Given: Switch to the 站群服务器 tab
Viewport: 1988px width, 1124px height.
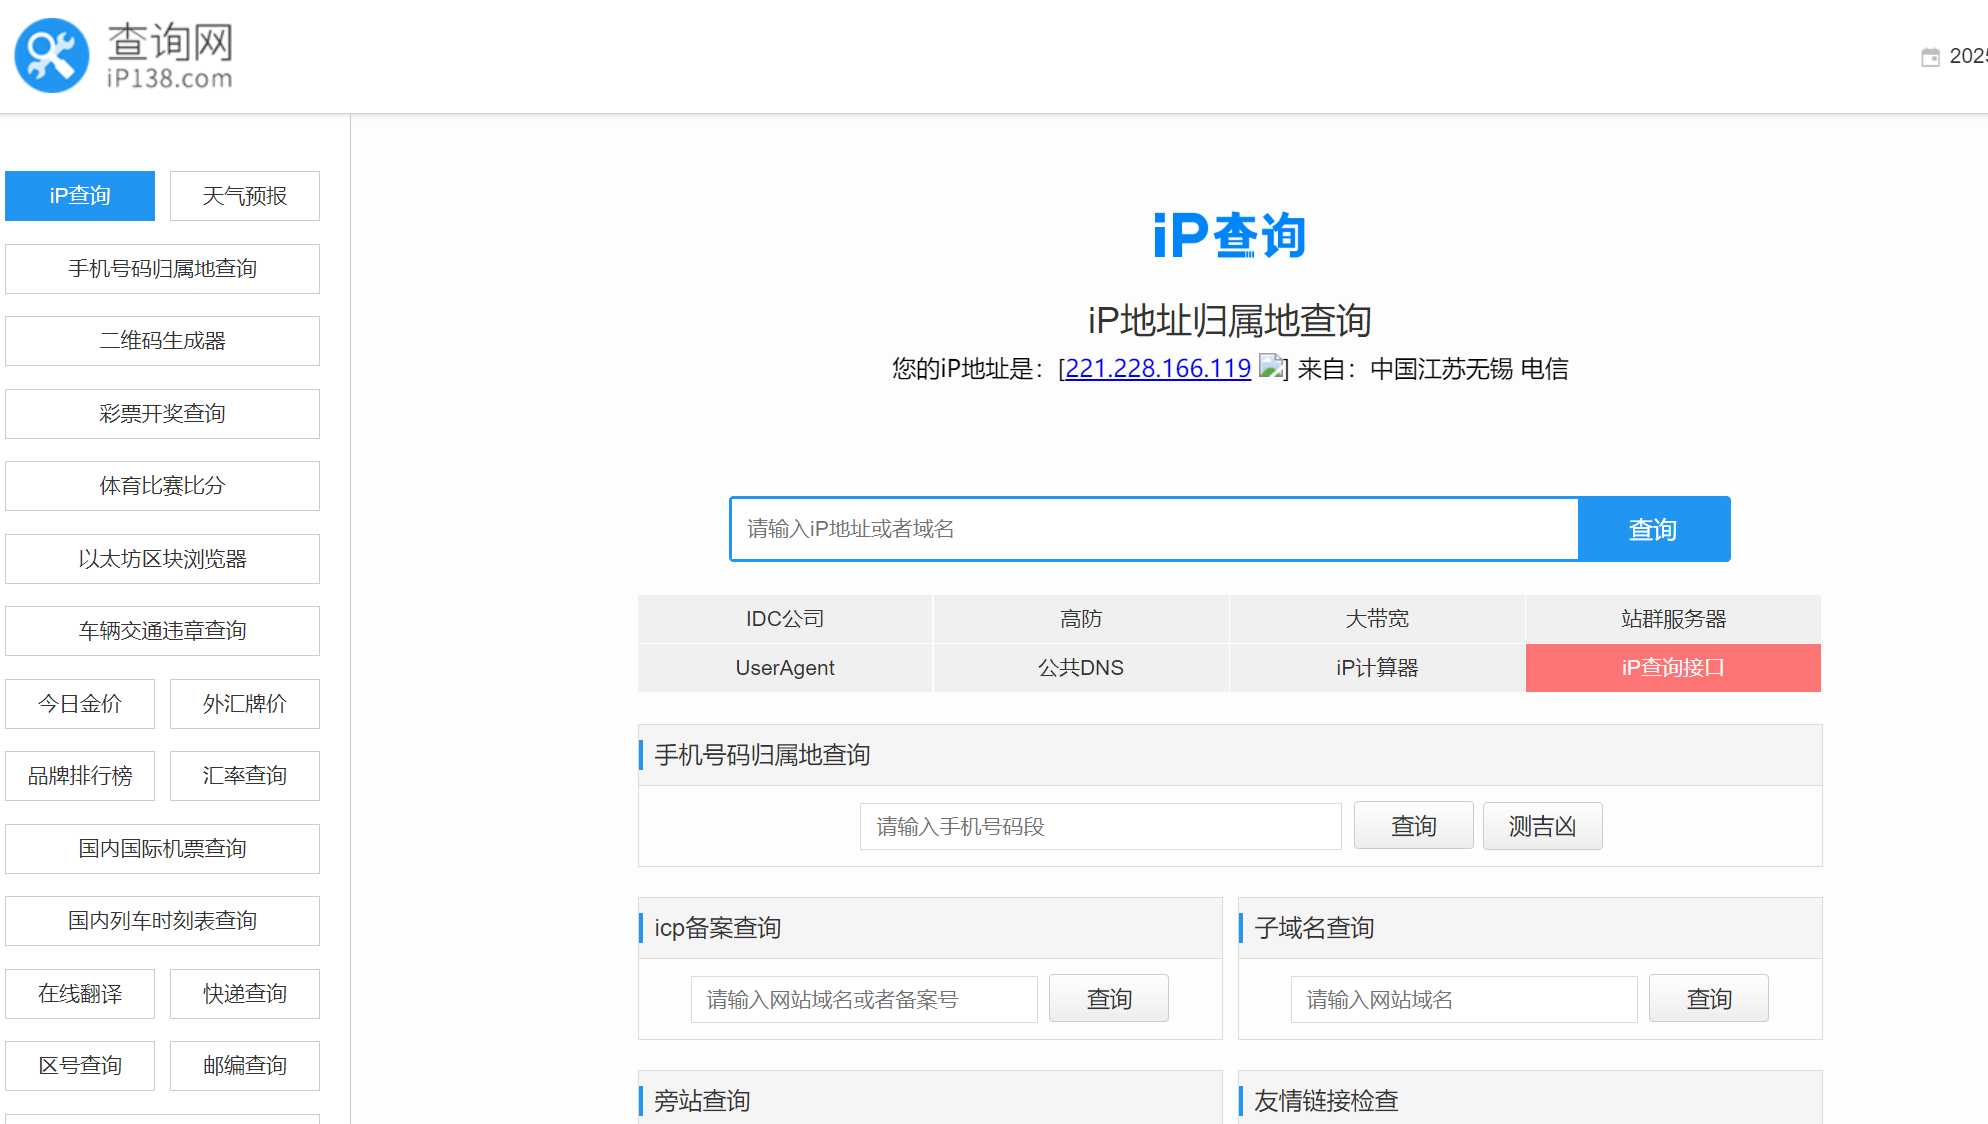Looking at the screenshot, I should (x=1673, y=618).
